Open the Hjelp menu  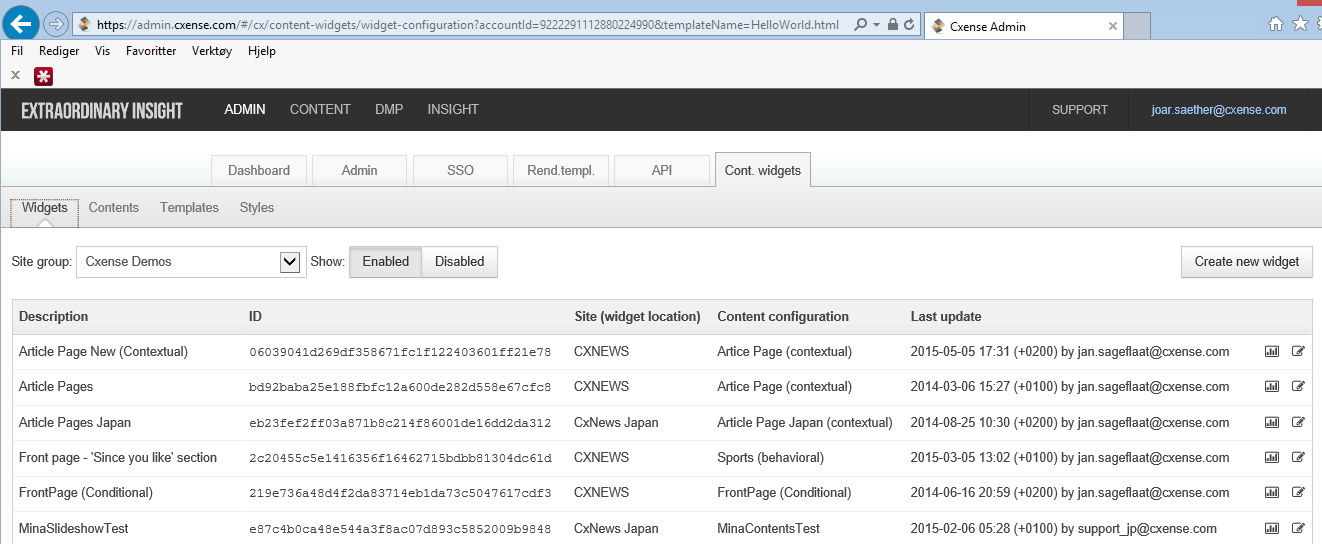pos(262,51)
